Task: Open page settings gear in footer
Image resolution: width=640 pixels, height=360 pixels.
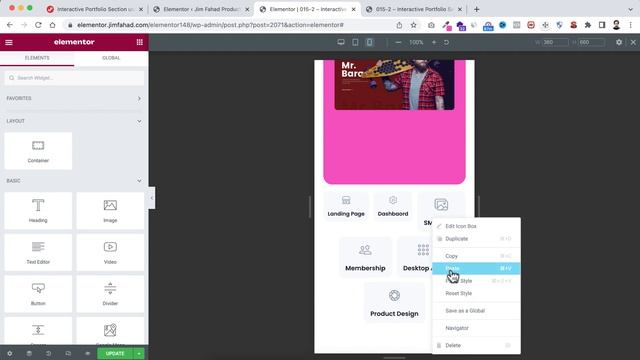Action: click(x=9, y=353)
